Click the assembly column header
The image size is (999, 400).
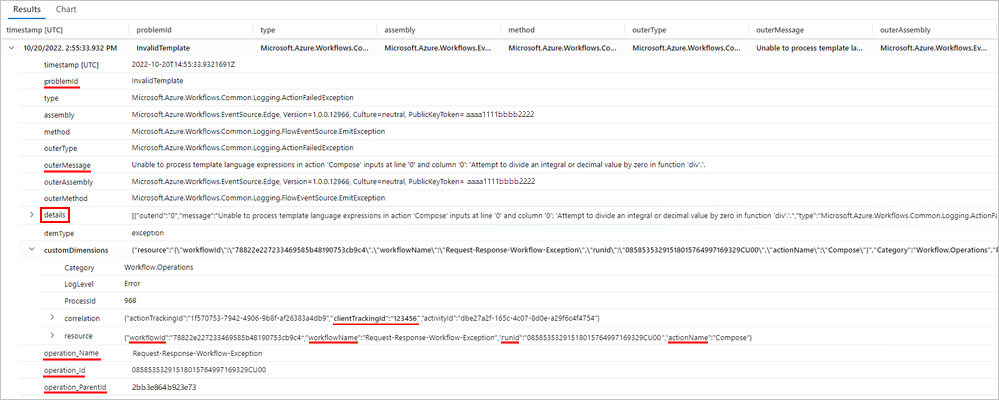pyautogui.click(x=399, y=30)
